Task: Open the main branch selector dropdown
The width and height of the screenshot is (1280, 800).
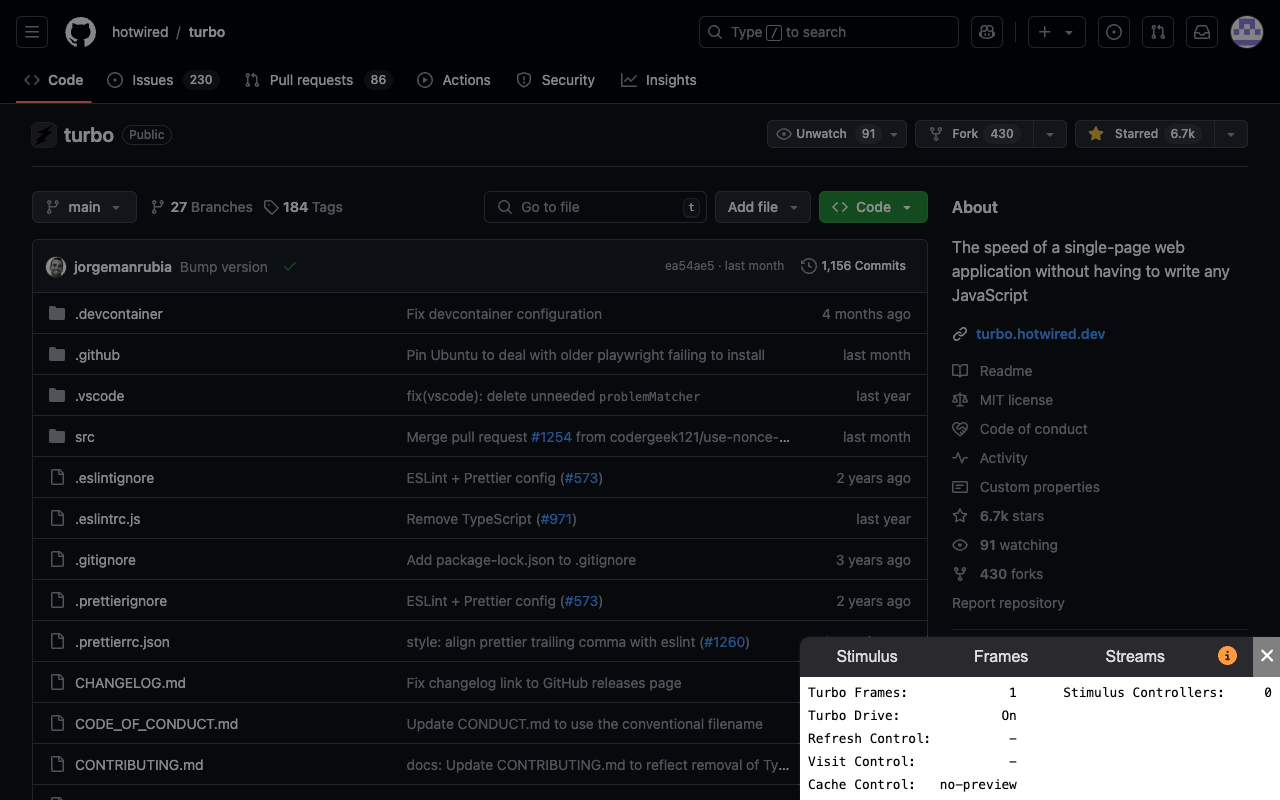Action: click(x=84, y=207)
